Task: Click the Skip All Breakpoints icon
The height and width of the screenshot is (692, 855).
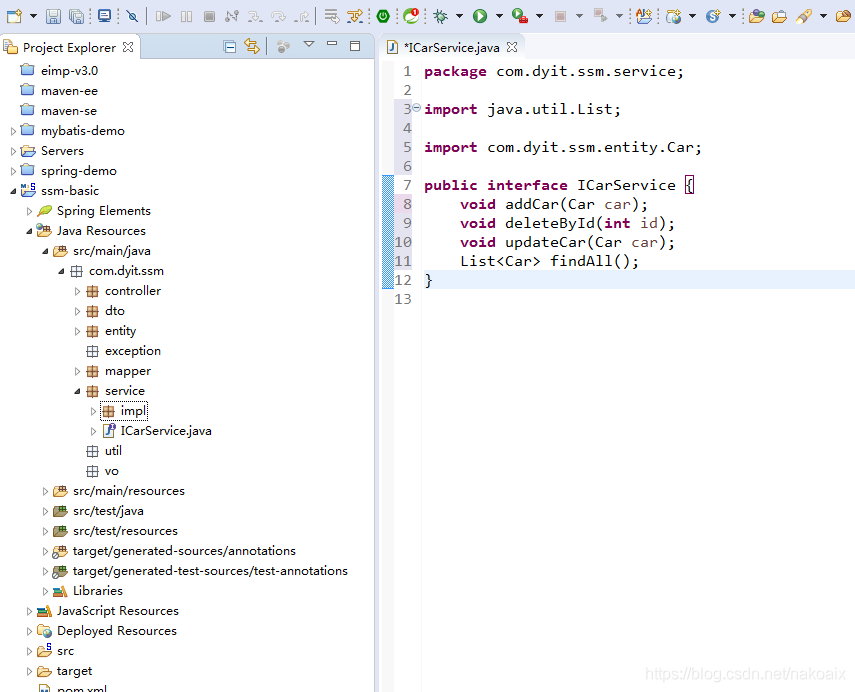Action: coord(132,16)
